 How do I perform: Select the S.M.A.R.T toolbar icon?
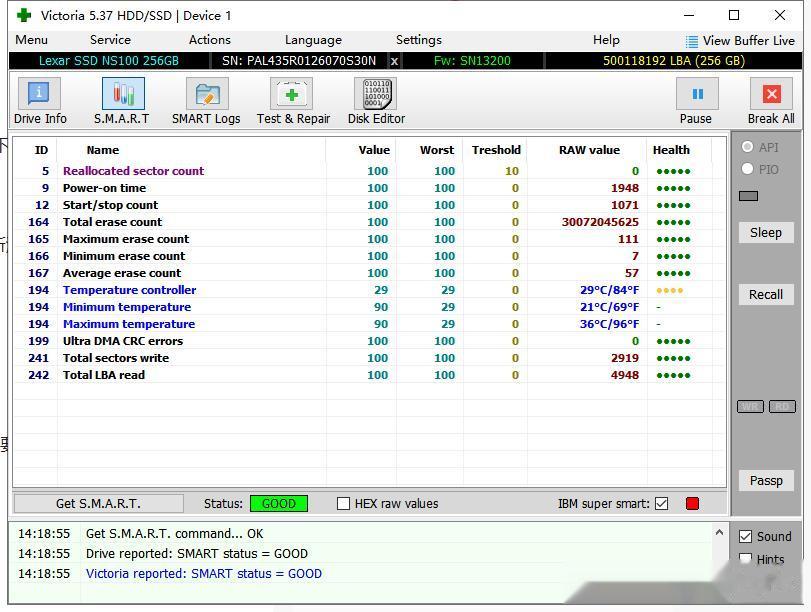coord(123,94)
